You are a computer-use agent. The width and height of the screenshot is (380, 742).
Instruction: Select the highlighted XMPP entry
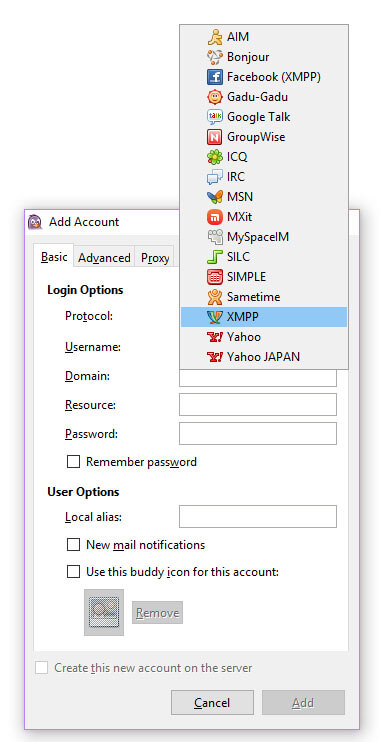coord(264,317)
